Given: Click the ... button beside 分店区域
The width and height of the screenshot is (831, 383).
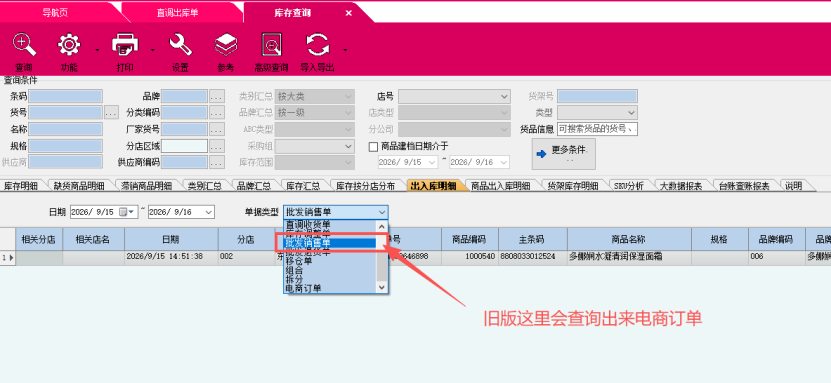Looking at the screenshot, I should coord(217,146).
